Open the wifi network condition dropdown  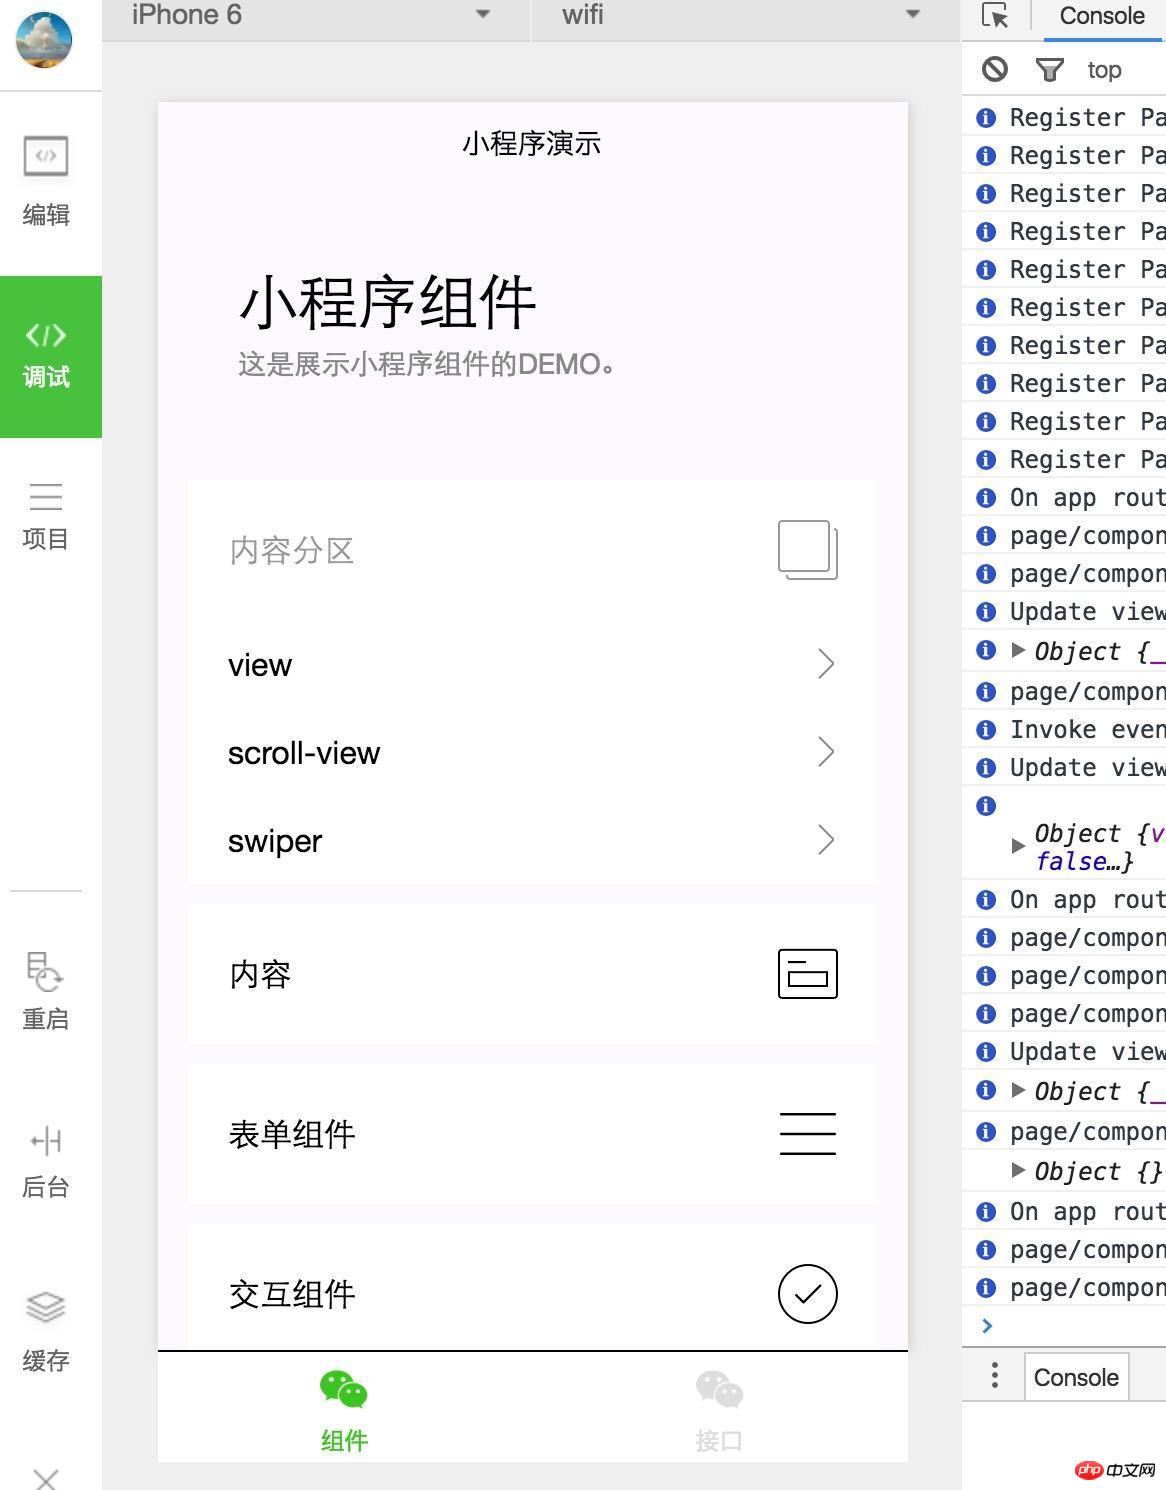740,16
